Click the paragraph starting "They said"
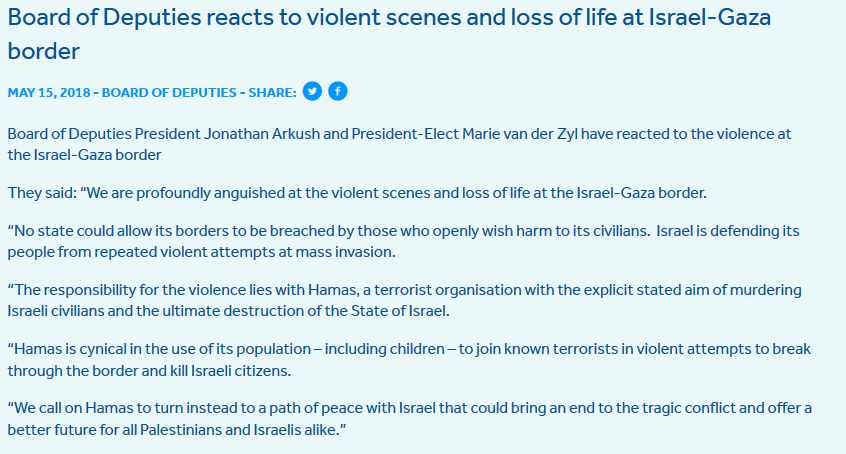This screenshot has height=454, width=846. (357, 193)
